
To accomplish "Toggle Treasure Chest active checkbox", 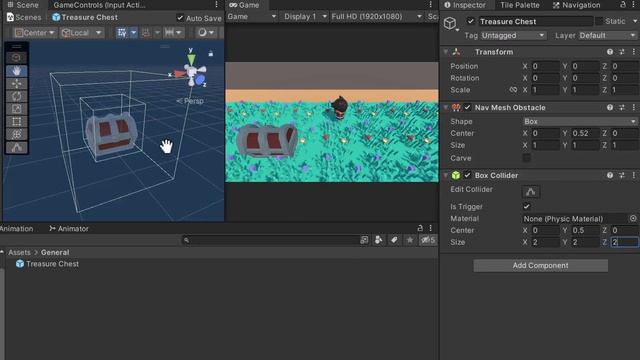I will (x=471, y=21).
